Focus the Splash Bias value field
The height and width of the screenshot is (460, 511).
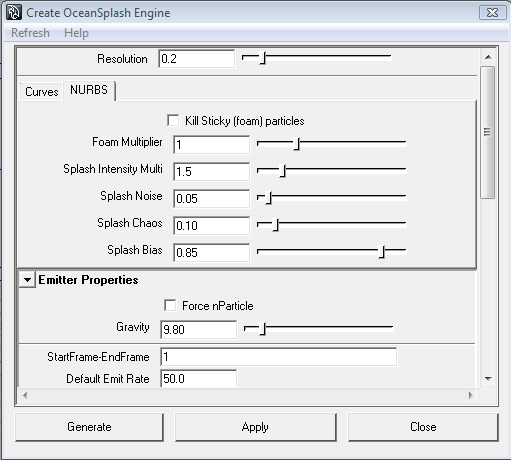(211, 253)
